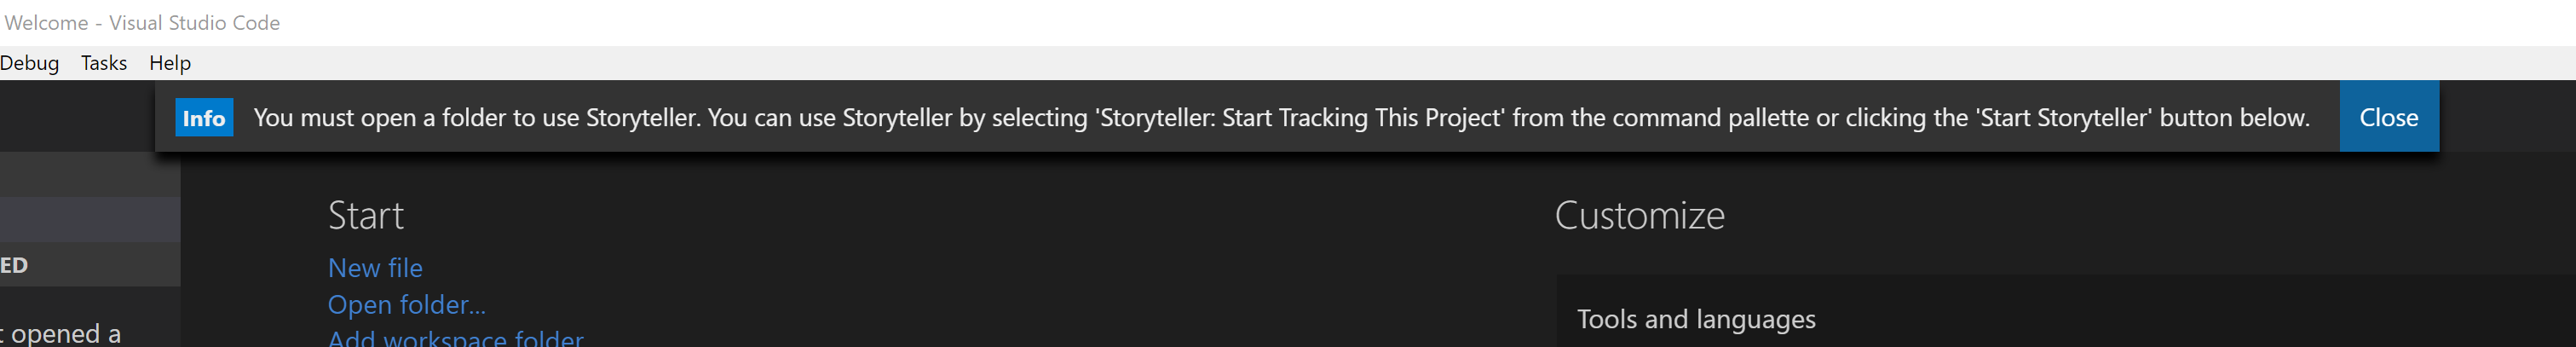Click empty menu bar area right of Help
The width and height of the screenshot is (2576, 347).
(x=1380, y=63)
